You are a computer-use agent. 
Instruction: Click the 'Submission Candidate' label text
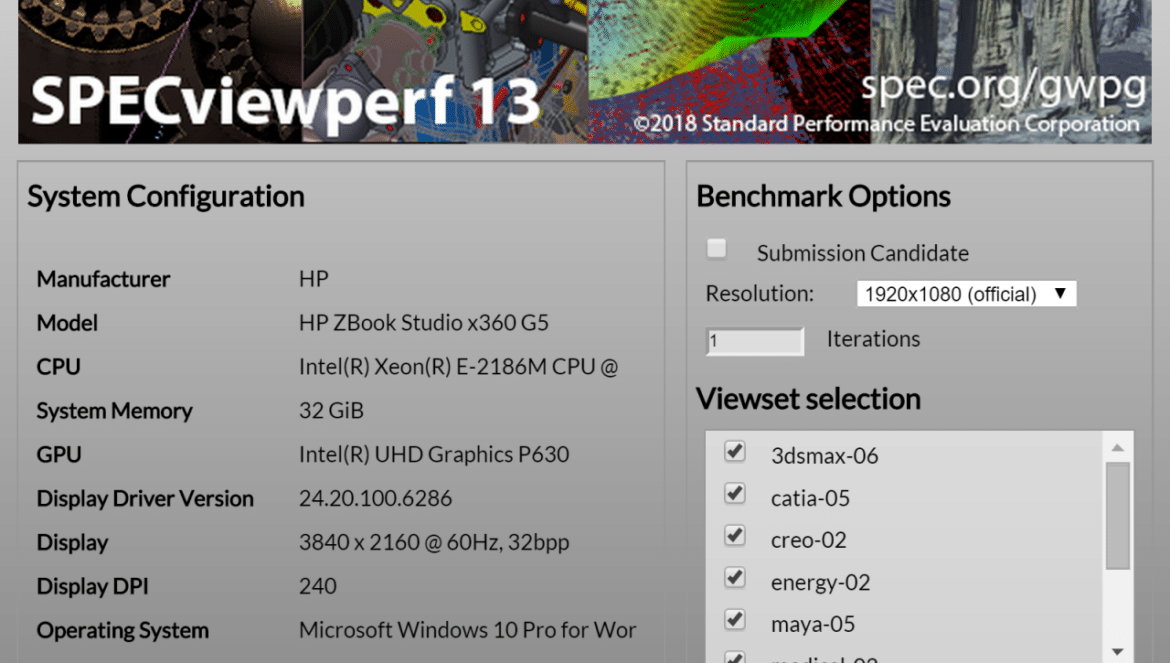tap(863, 254)
